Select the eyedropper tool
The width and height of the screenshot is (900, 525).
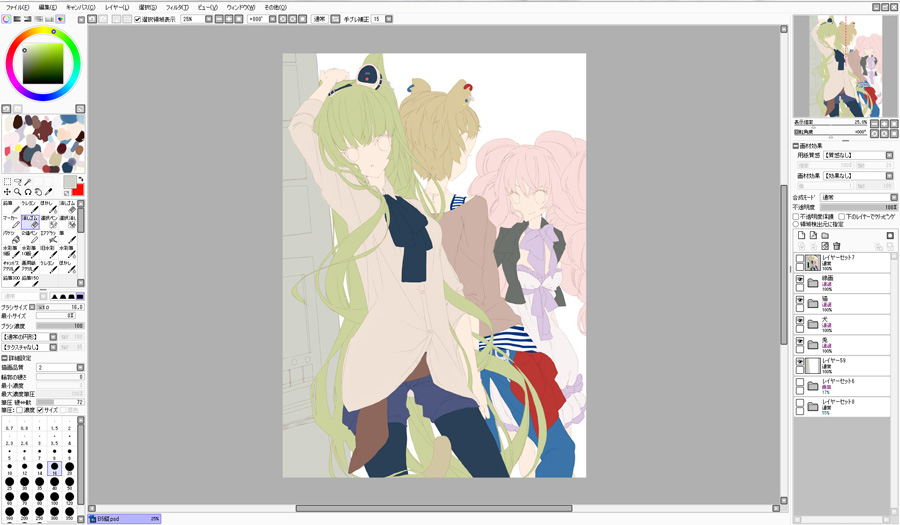click(x=48, y=192)
